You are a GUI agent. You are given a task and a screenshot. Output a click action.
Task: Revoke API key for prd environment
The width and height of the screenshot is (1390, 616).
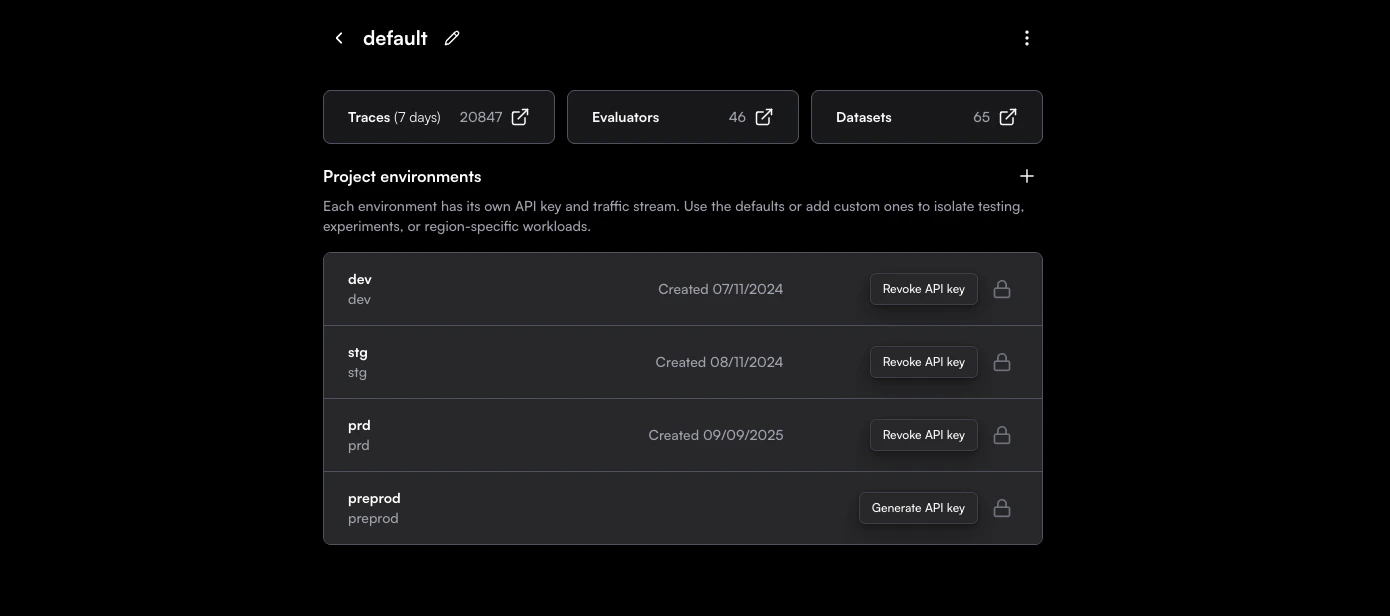923,435
